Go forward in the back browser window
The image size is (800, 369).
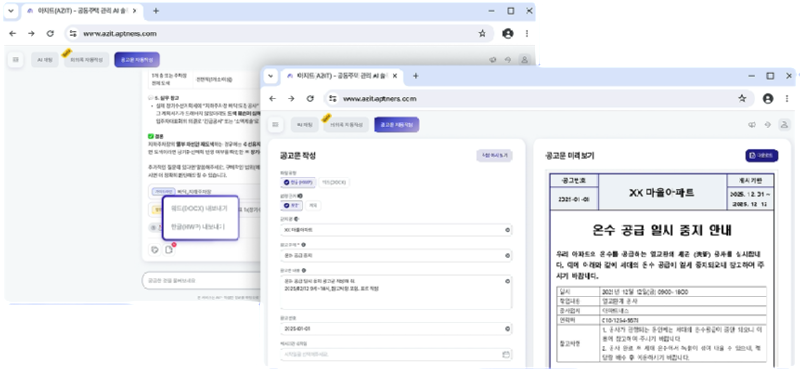(31, 34)
